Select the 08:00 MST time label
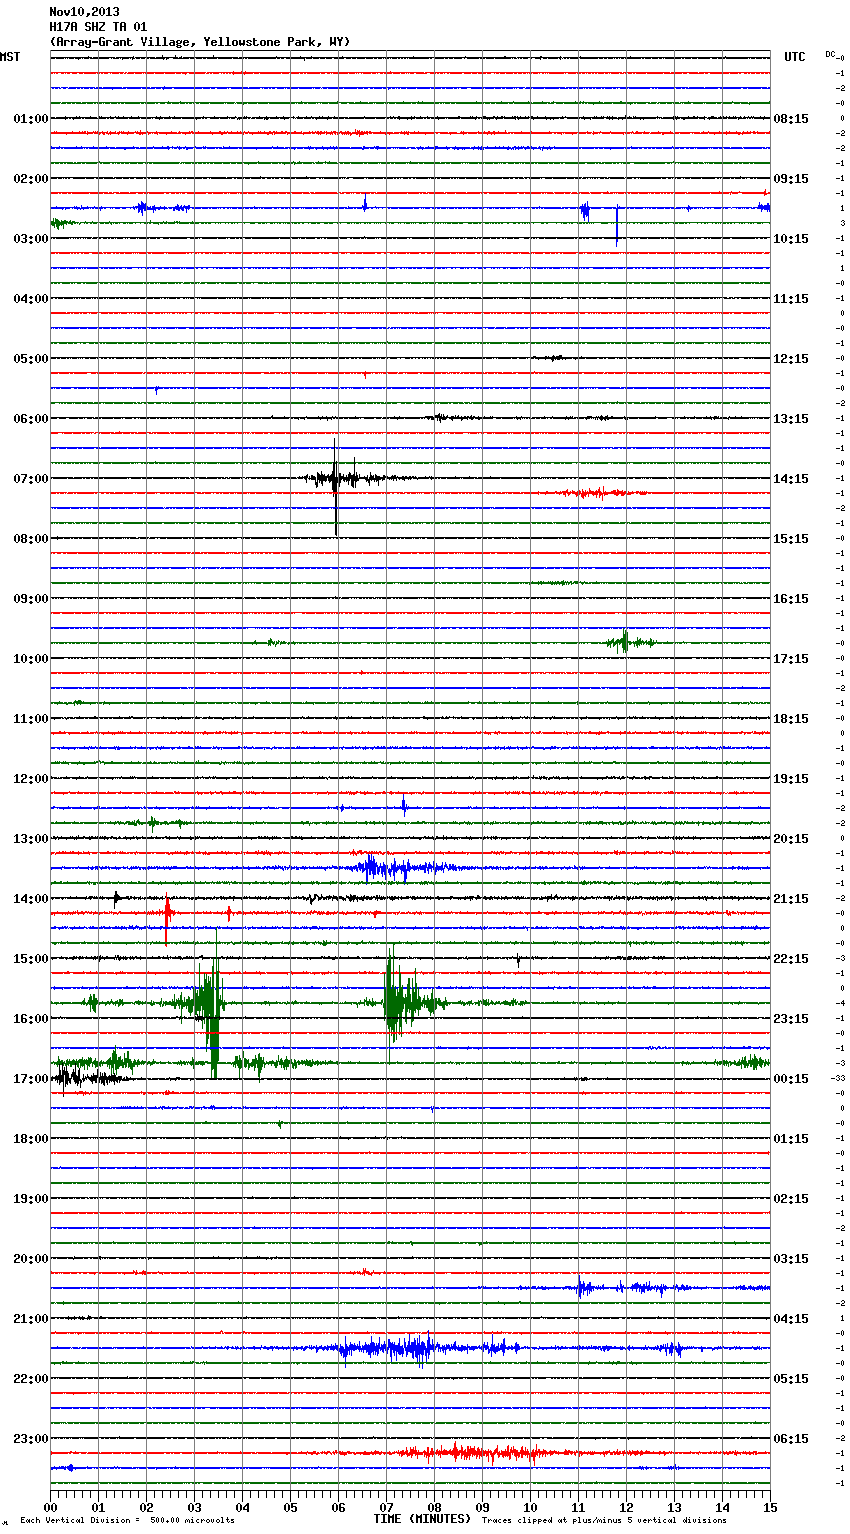Viewport: 850px width, 1534px height. pyautogui.click(x=31, y=539)
